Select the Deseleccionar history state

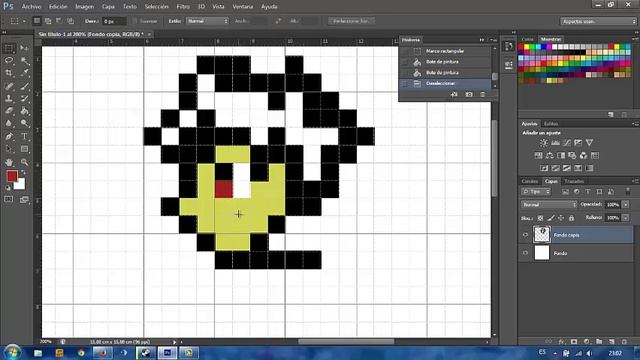[445, 83]
